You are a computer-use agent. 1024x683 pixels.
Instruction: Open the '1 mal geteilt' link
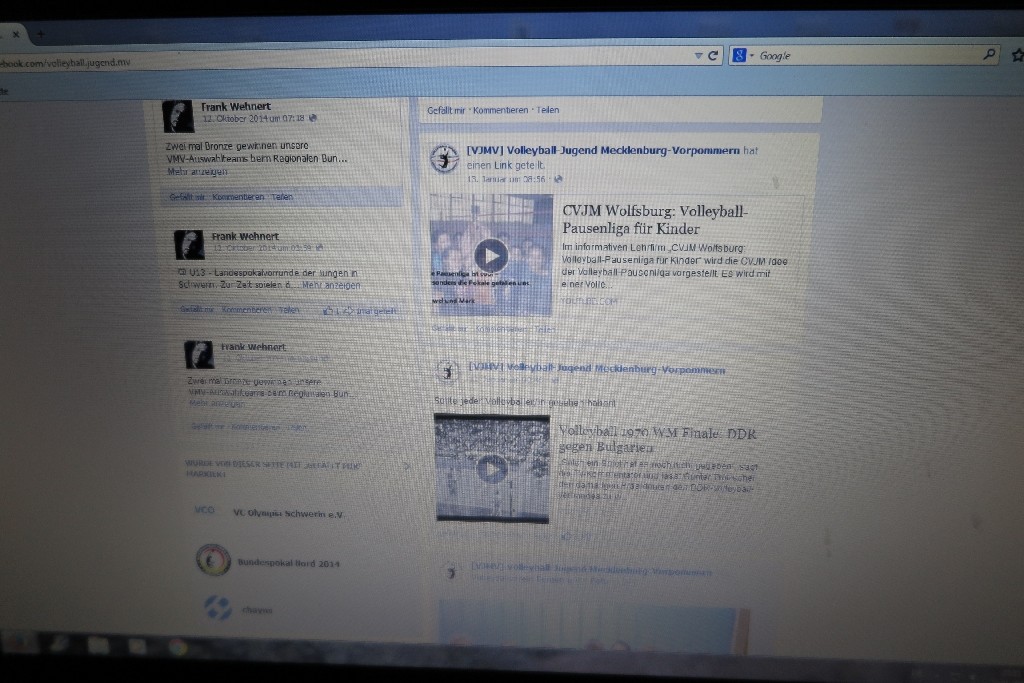376,311
